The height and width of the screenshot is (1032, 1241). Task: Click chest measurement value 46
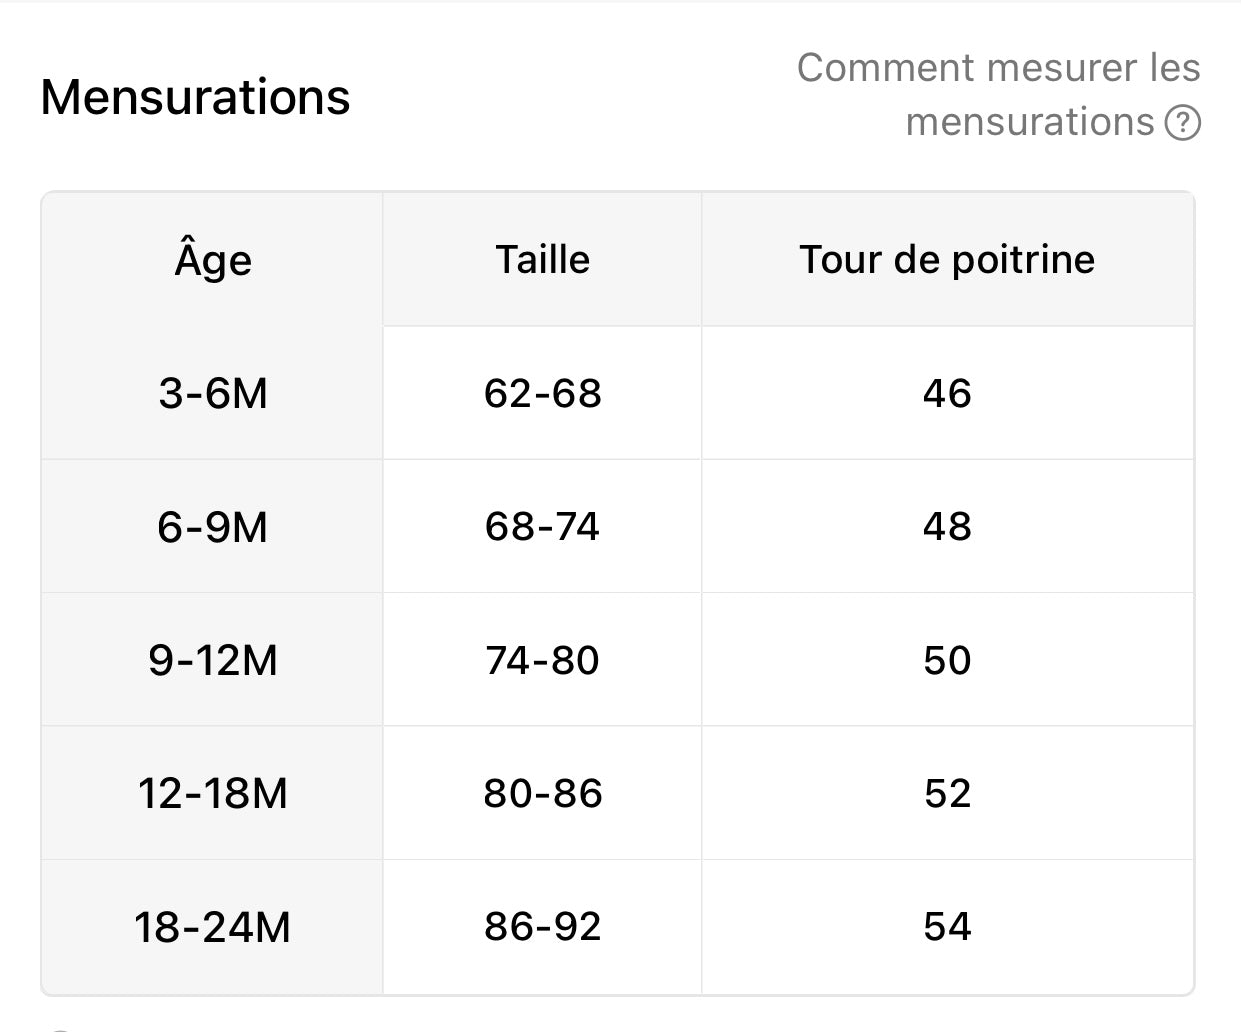(x=948, y=393)
